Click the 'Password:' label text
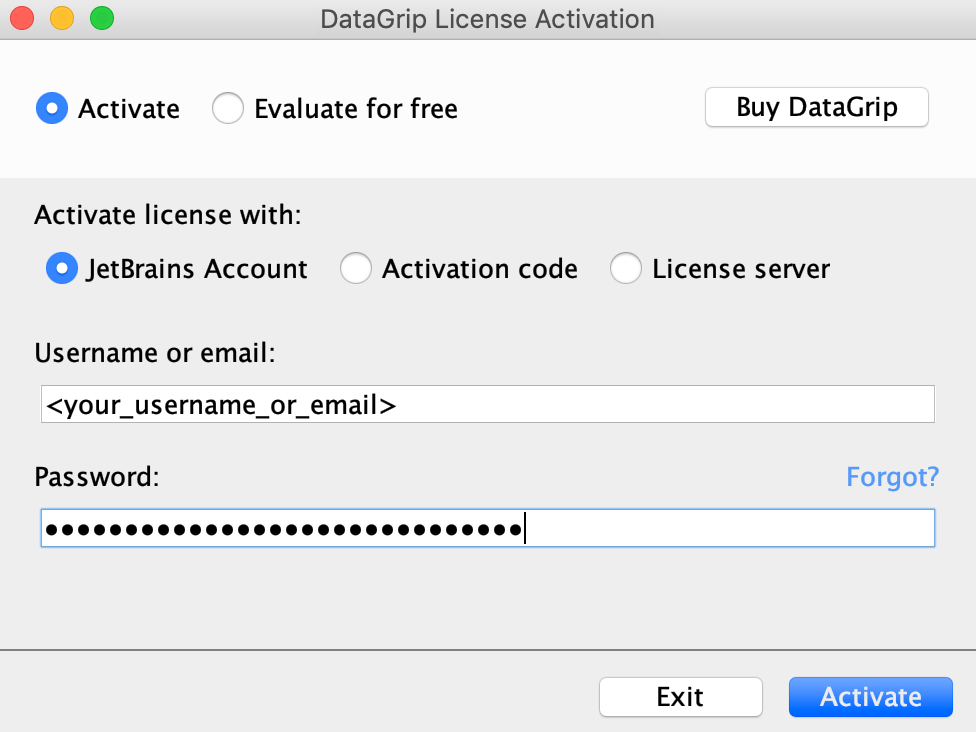This screenshot has height=732, width=976. 97,477
